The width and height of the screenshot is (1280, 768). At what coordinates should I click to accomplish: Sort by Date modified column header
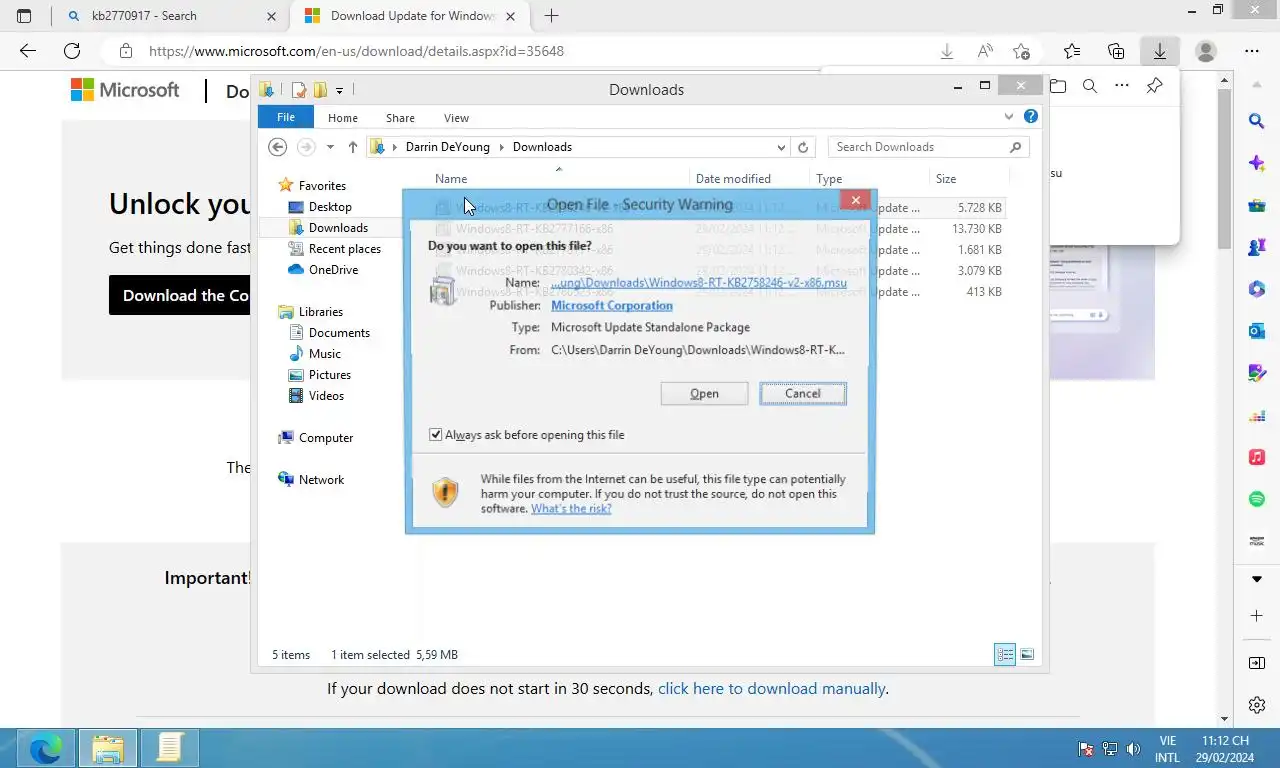coord(733,179)
